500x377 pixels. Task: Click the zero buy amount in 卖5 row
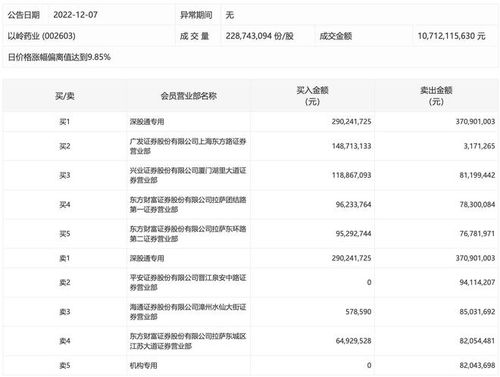pyautogui.click(x=369, y=366)
